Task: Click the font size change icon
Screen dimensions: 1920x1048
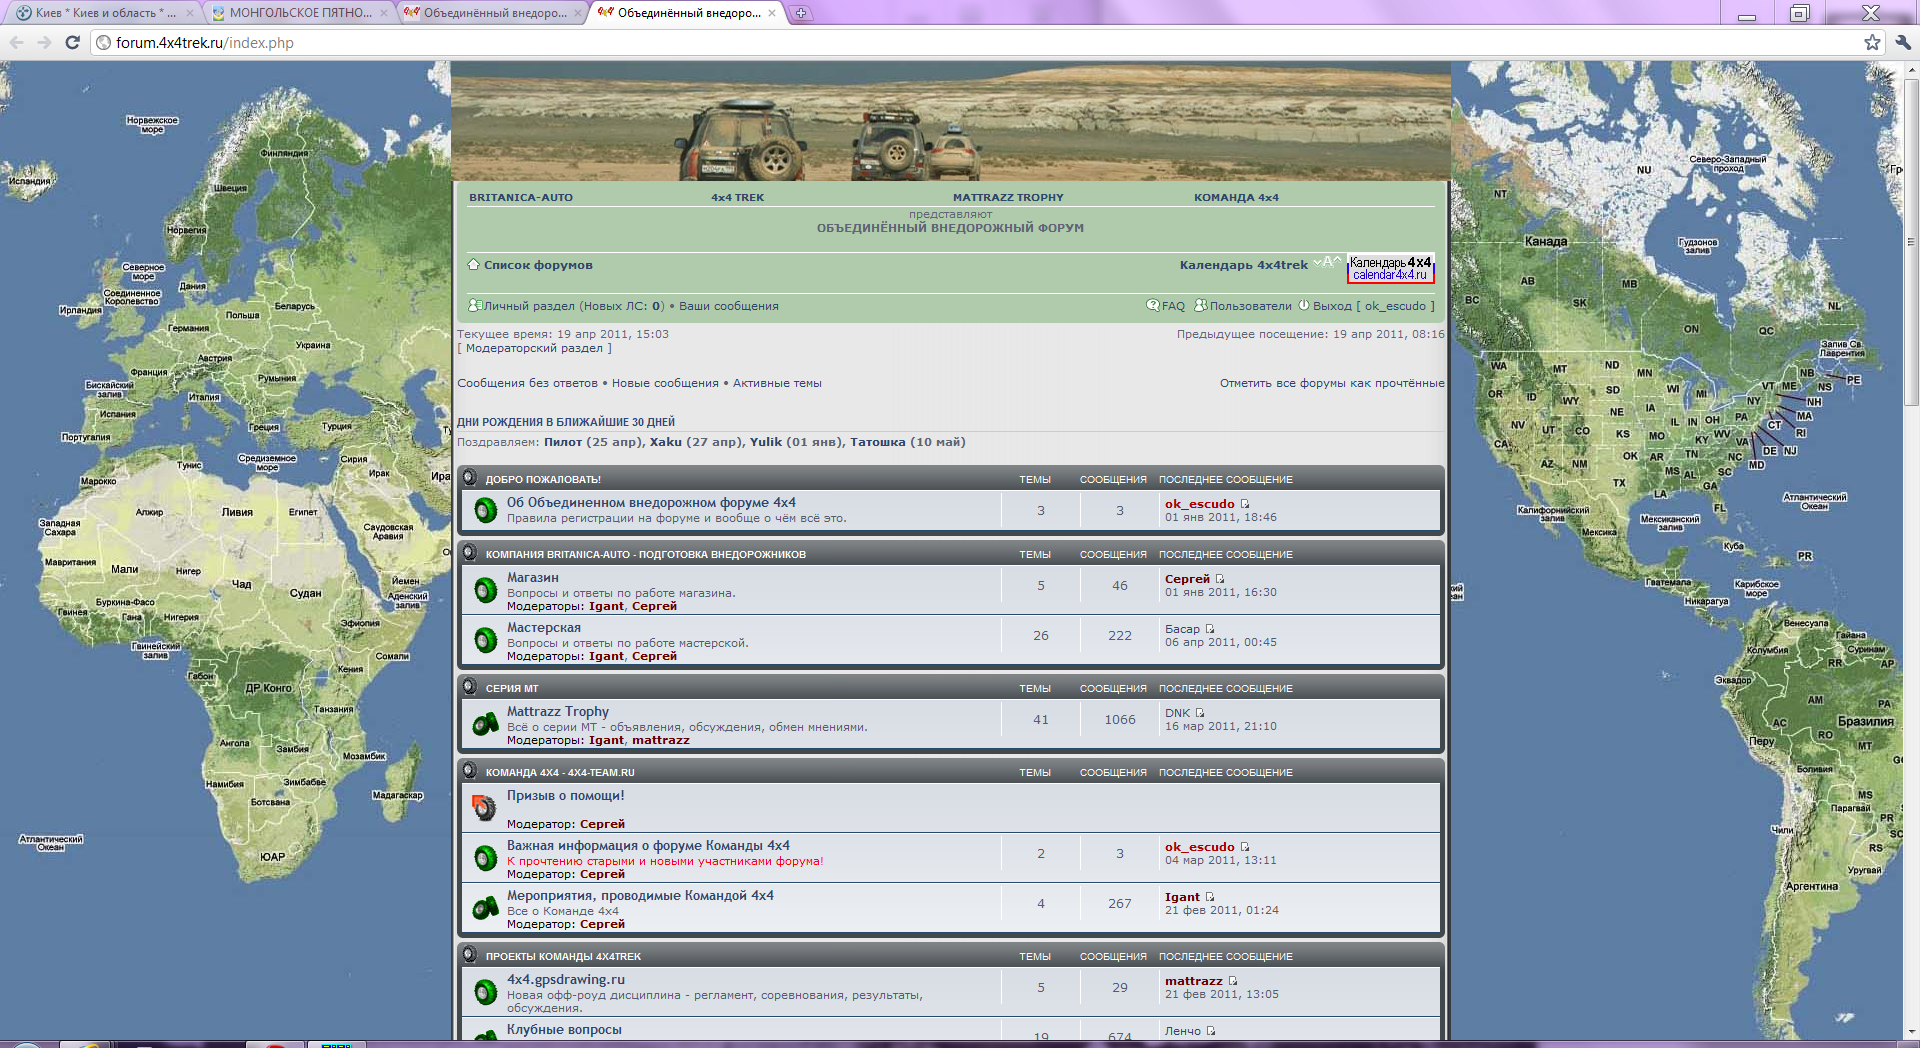Action: (x=1327, y=263)
